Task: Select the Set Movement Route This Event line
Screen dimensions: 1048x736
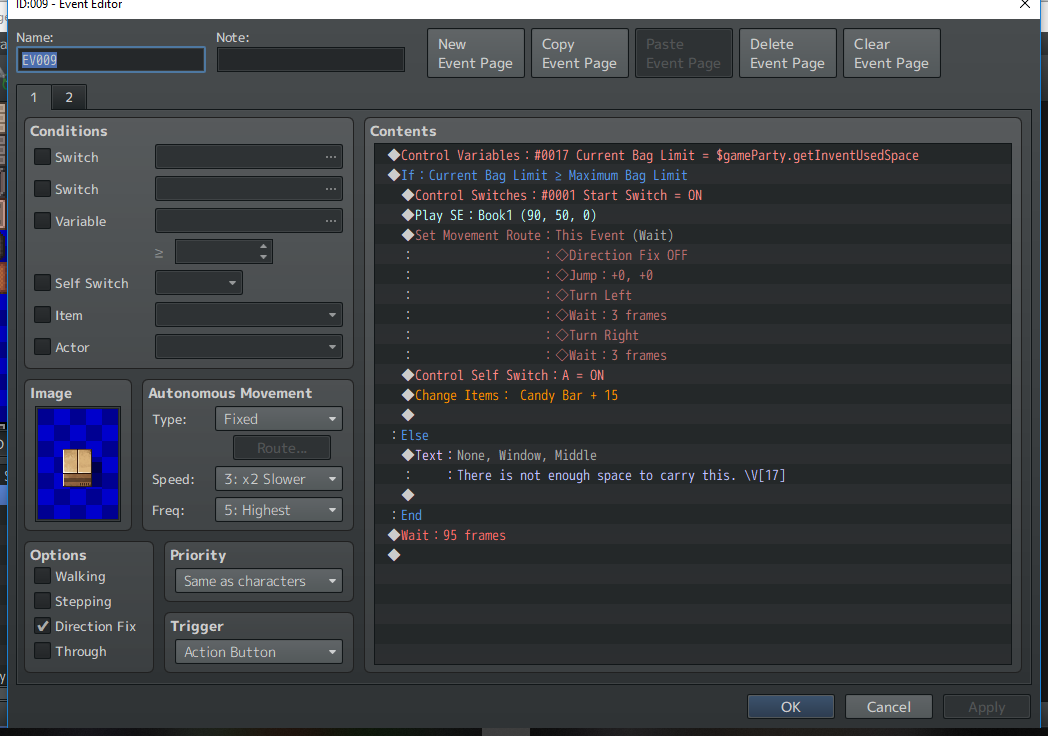Action: [x=693, y=235]
